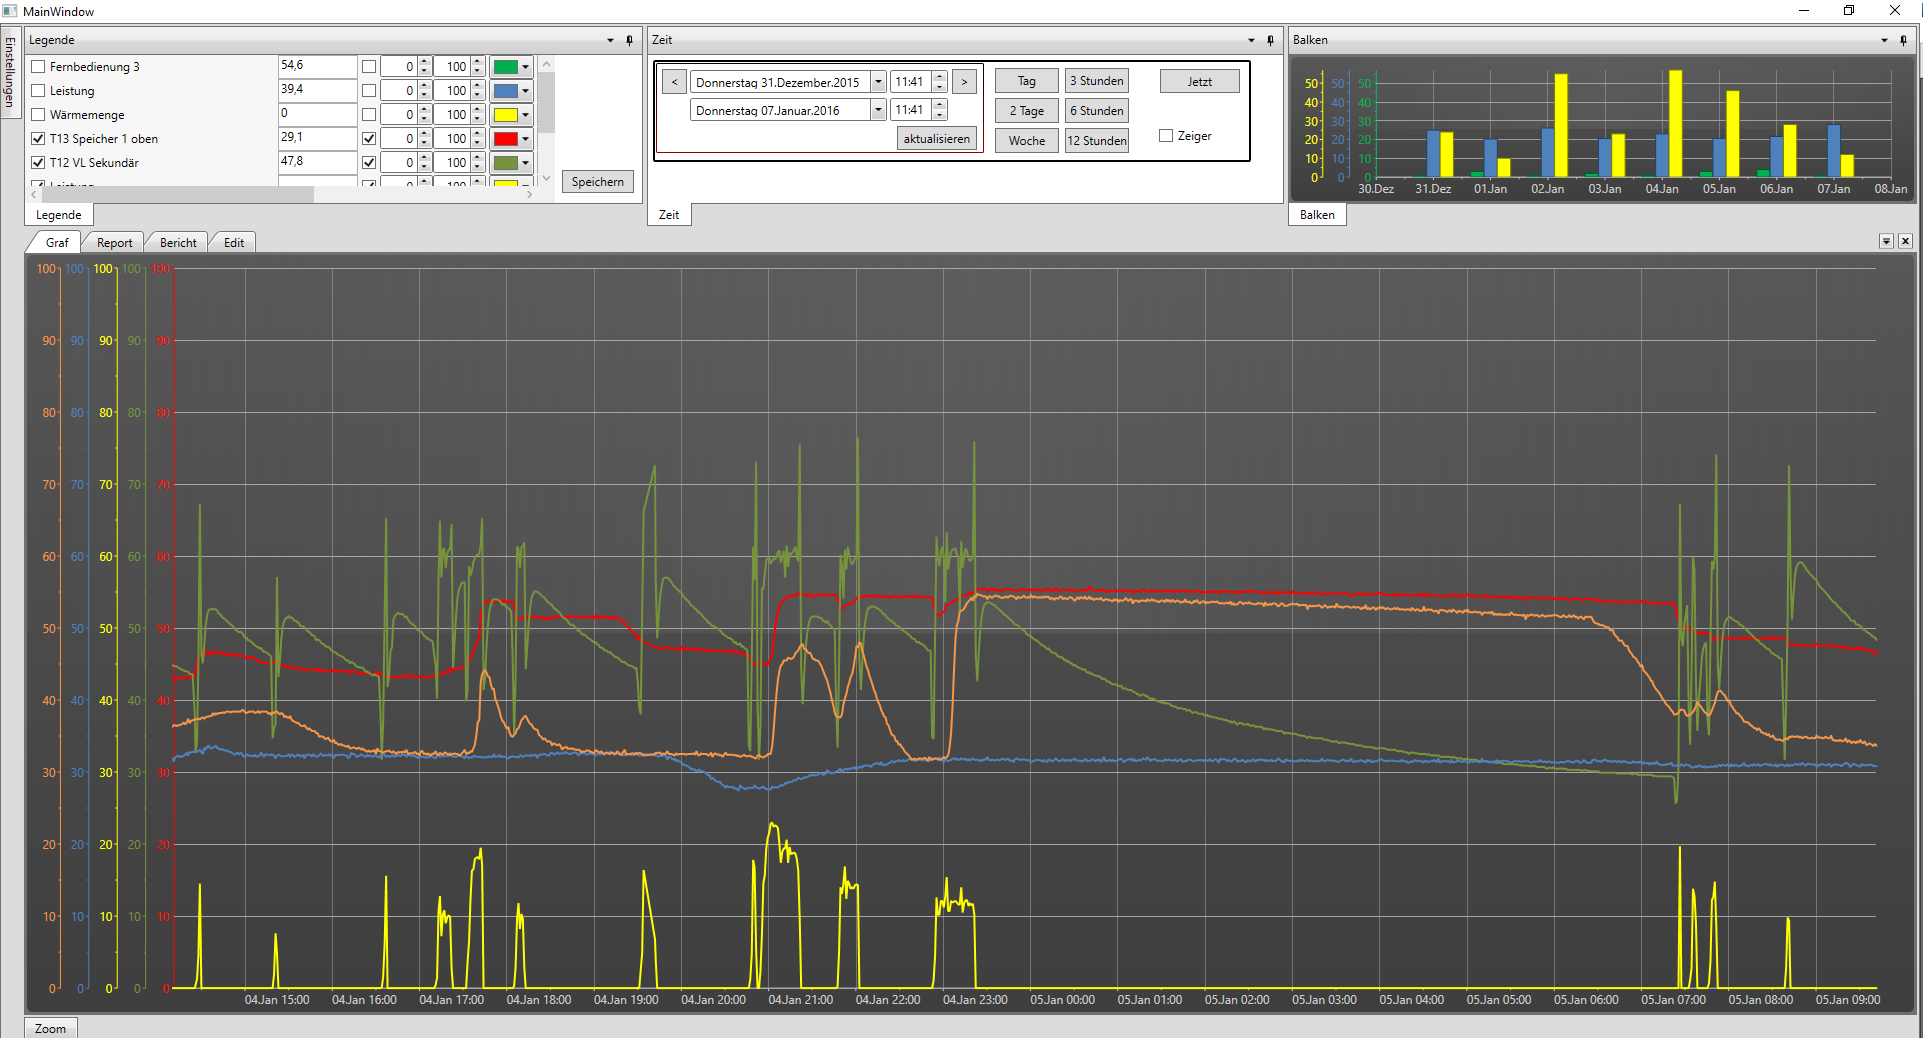Open the Graf document panel options arrow
This screenshot has width=1923, height=1038.
(x=1886, y=241)
